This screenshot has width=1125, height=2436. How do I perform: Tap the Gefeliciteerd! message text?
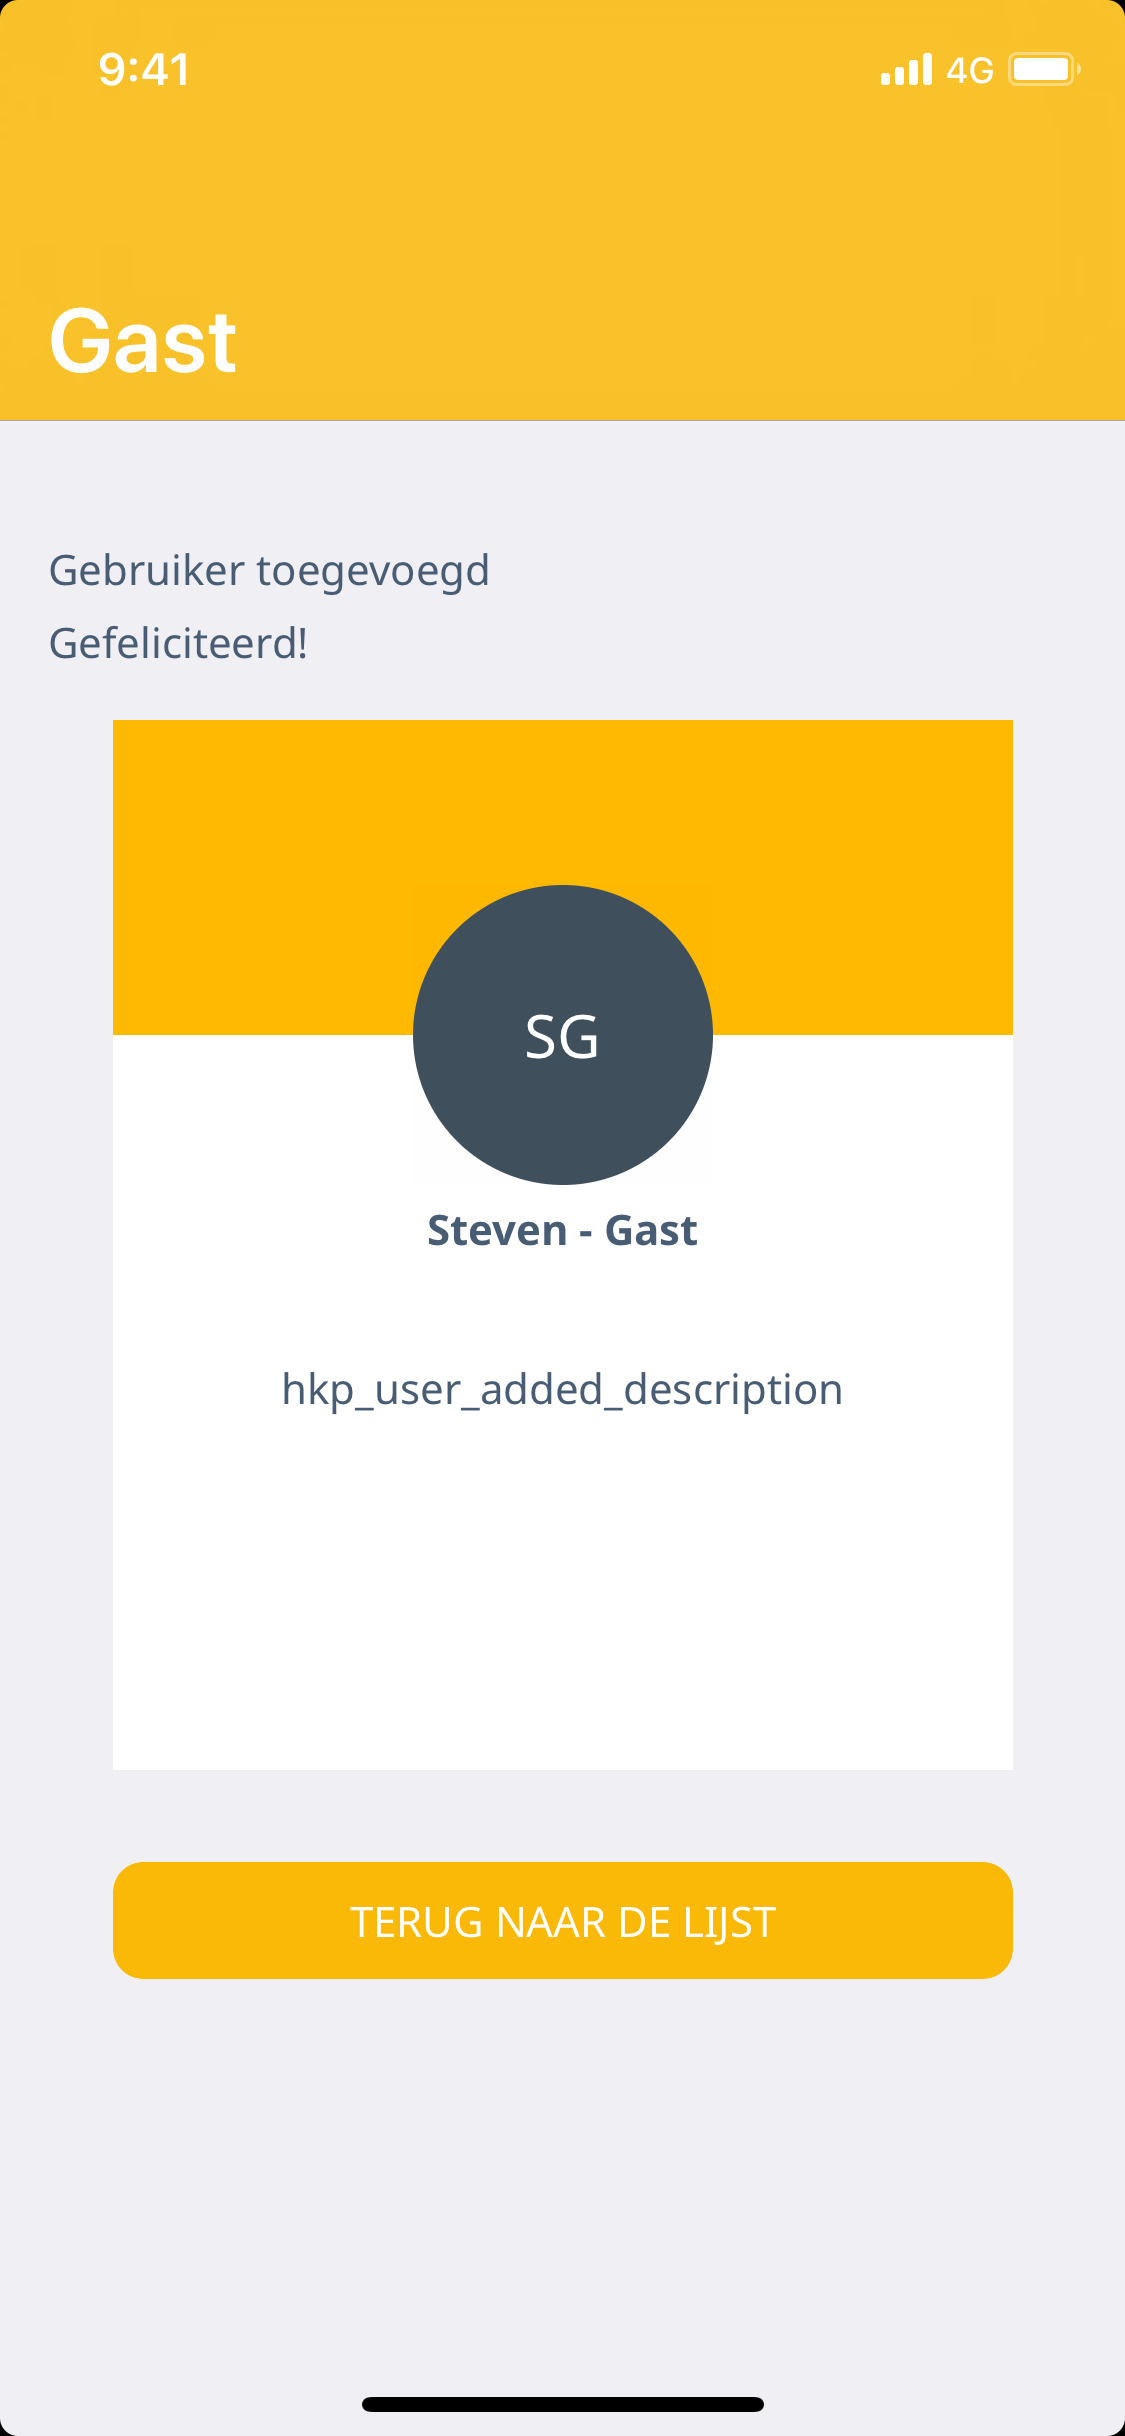(178, 643)
